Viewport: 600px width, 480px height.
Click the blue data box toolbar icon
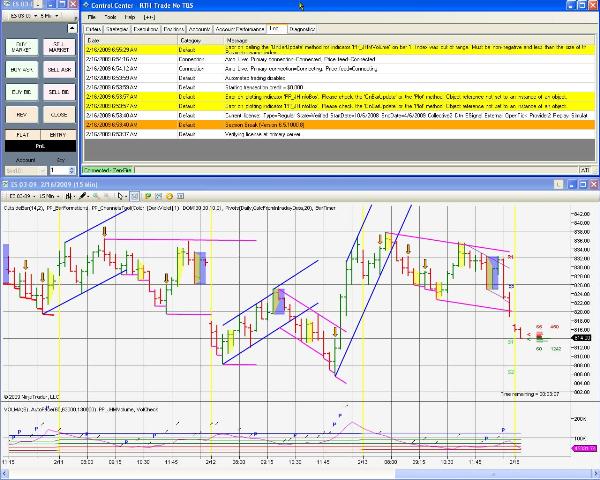(159, 196)
